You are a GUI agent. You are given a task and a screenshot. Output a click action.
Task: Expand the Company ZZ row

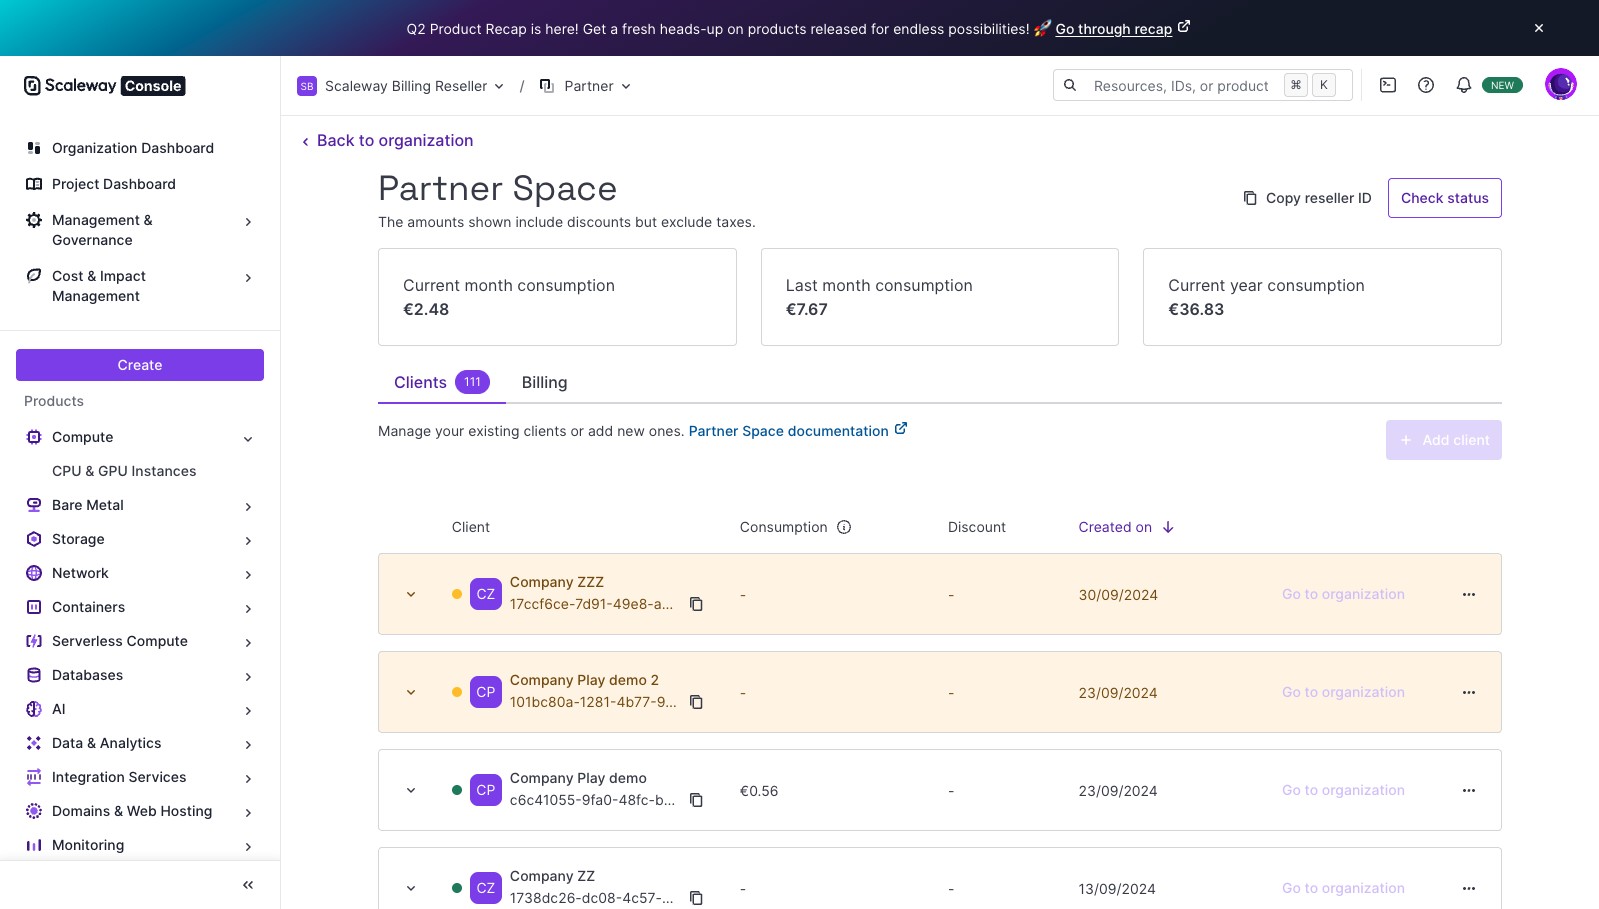[x=411, y=888]
